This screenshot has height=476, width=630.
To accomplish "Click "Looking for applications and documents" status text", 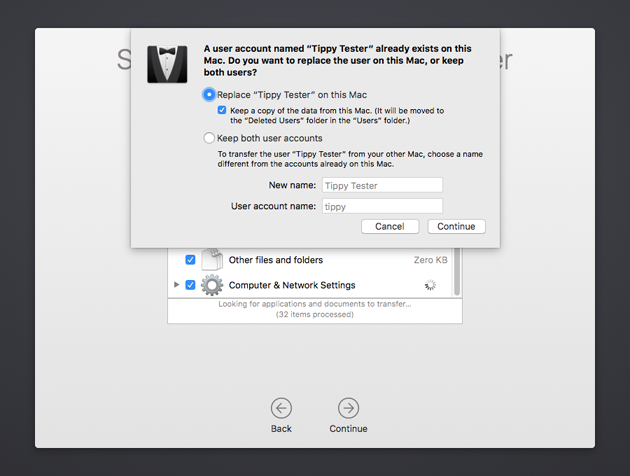I will [x=315, y=304].
